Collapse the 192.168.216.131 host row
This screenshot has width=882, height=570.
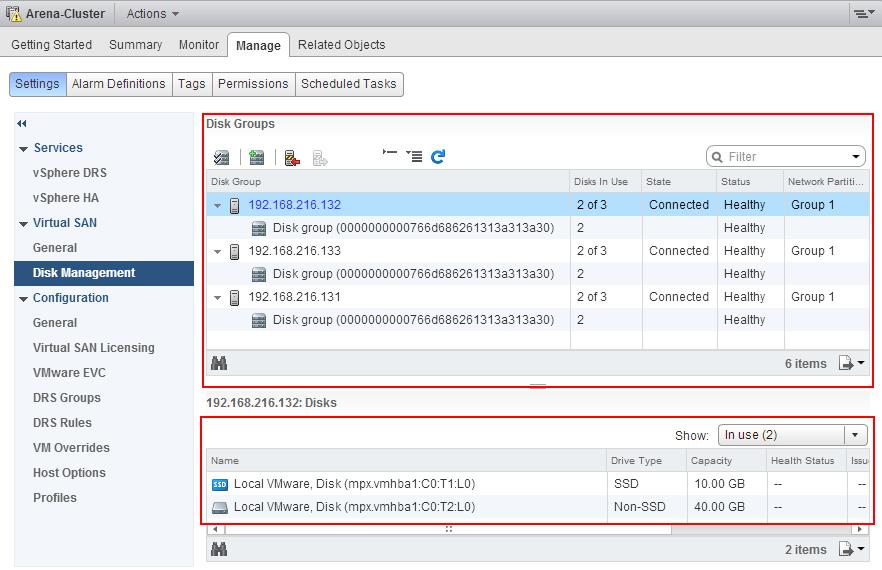[x=217, y=298]
